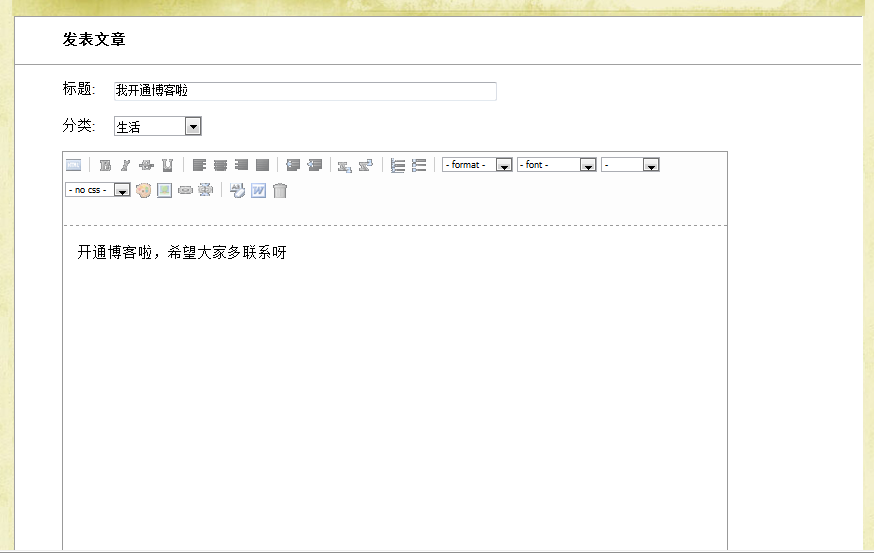The height and width of the screenshot is (553, 874).
Task: Insert a bulleted list
Action: [x=419, y=166]
